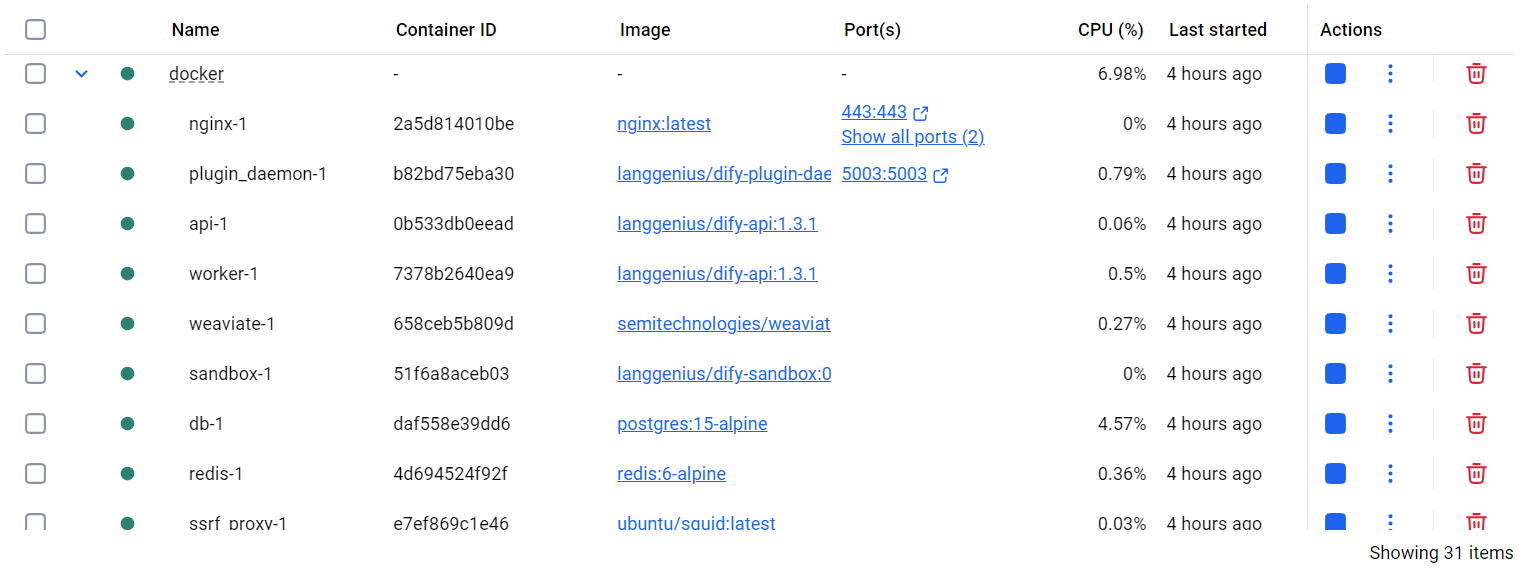Toggle the select all containers checkbox

36,30
